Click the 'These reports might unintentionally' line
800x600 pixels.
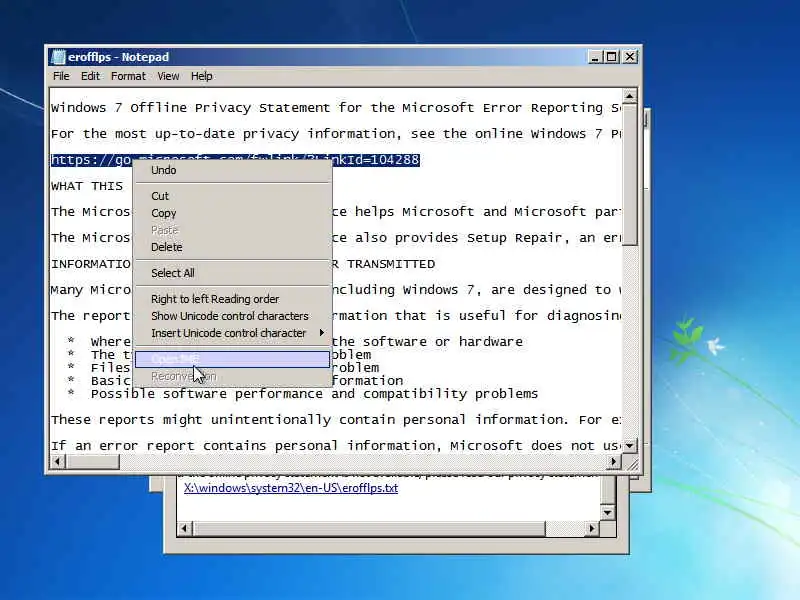tap(336, 419)
